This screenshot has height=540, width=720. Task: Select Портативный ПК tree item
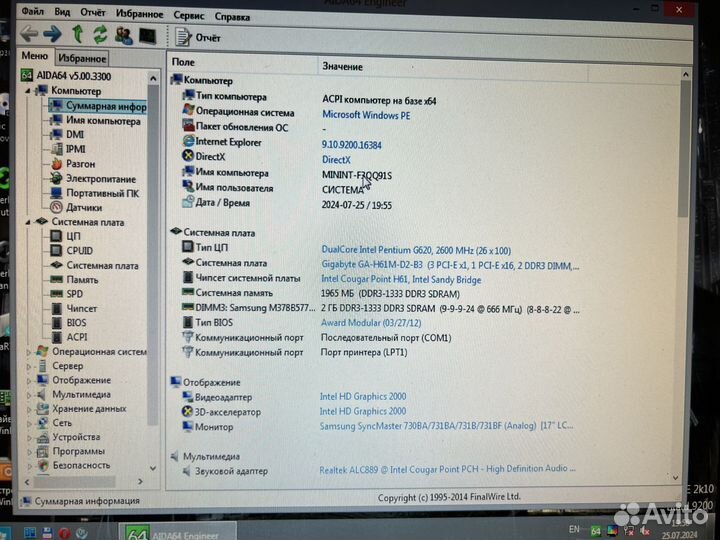[x=95, y=193]
